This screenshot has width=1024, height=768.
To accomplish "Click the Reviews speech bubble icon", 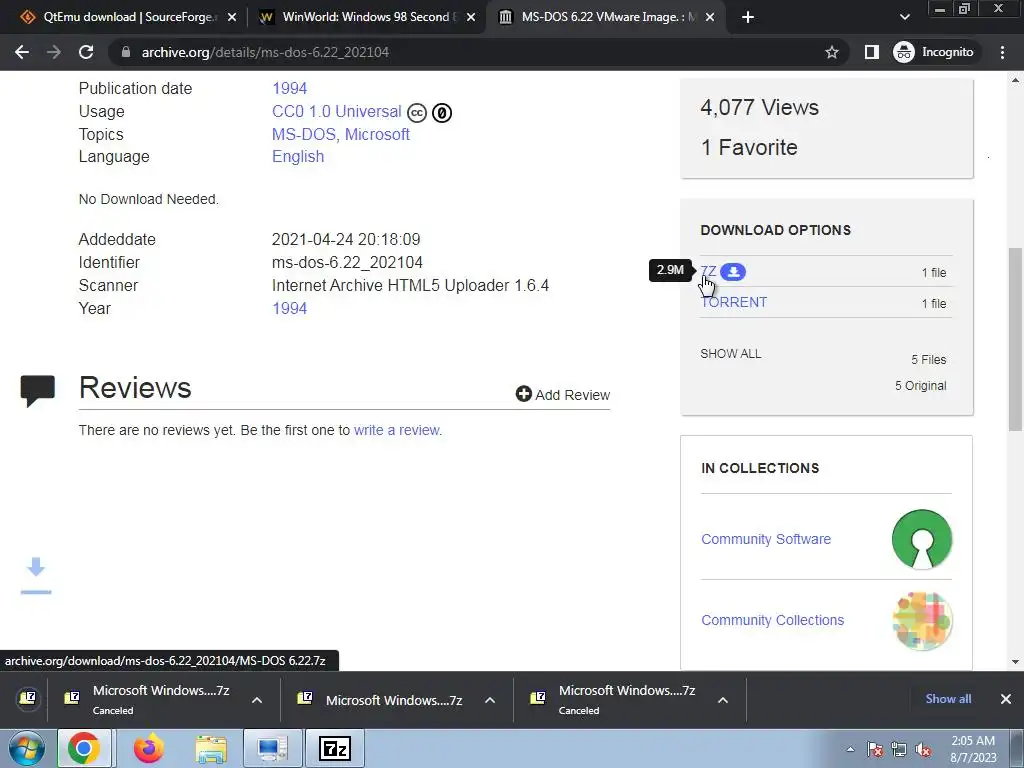I will 37,391.
